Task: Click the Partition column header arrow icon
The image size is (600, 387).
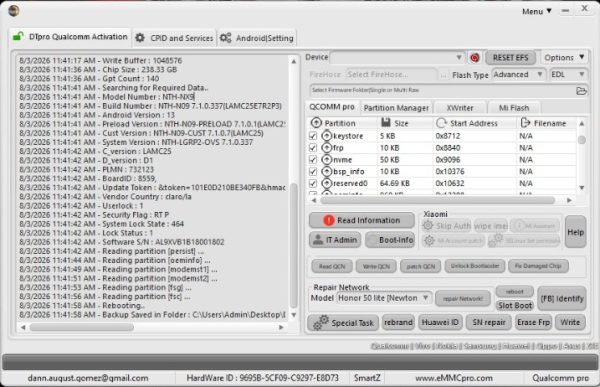Action: [316, 123]
